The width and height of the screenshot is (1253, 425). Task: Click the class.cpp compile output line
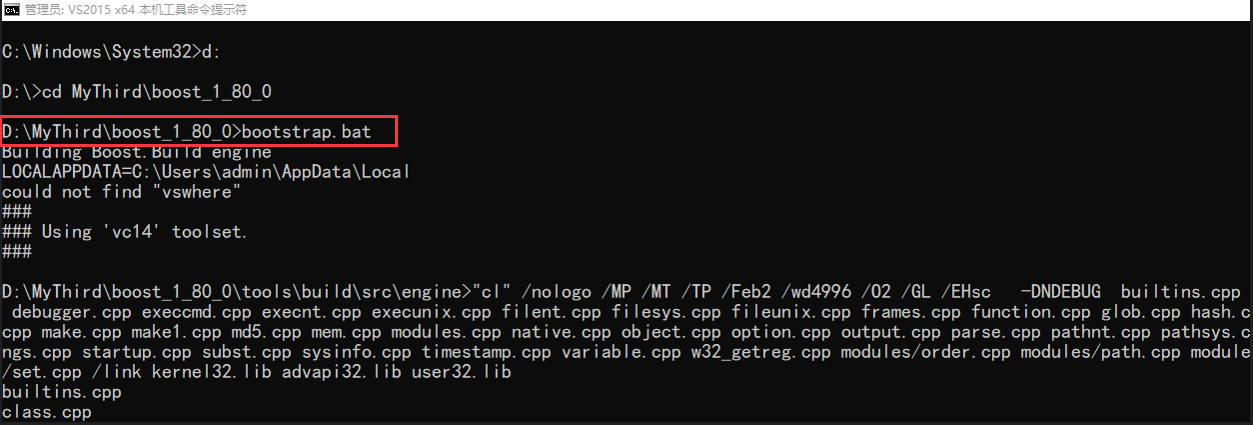[x=46, y=412]
